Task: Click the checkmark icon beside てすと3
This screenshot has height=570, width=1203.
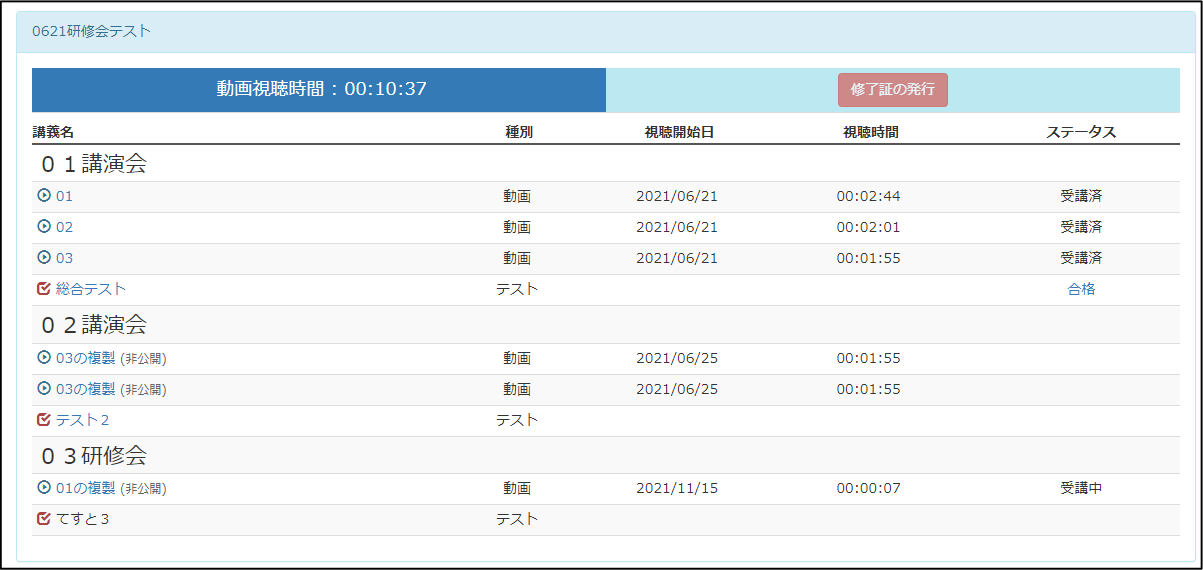Action: pyautogui.click(x=43, y=519)
